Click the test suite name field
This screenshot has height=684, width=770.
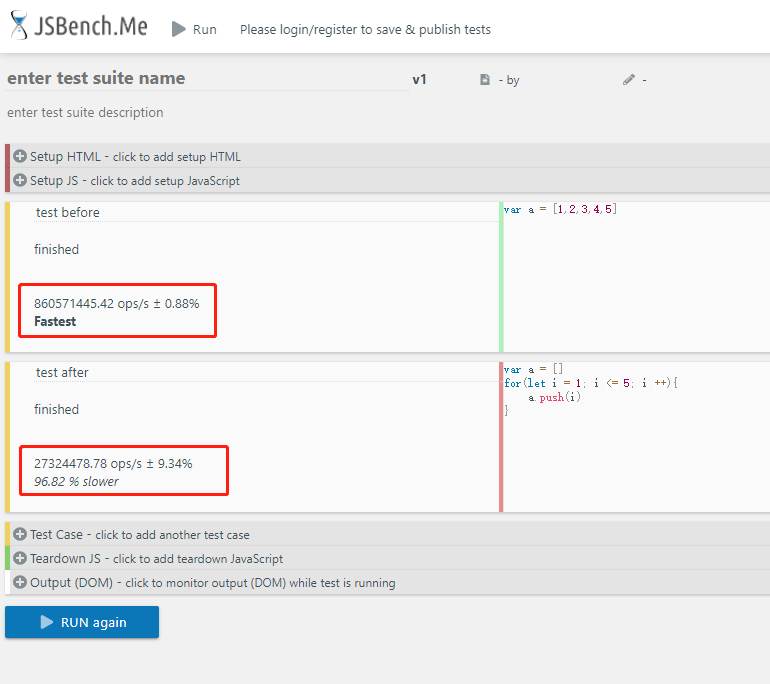(207, 79)
